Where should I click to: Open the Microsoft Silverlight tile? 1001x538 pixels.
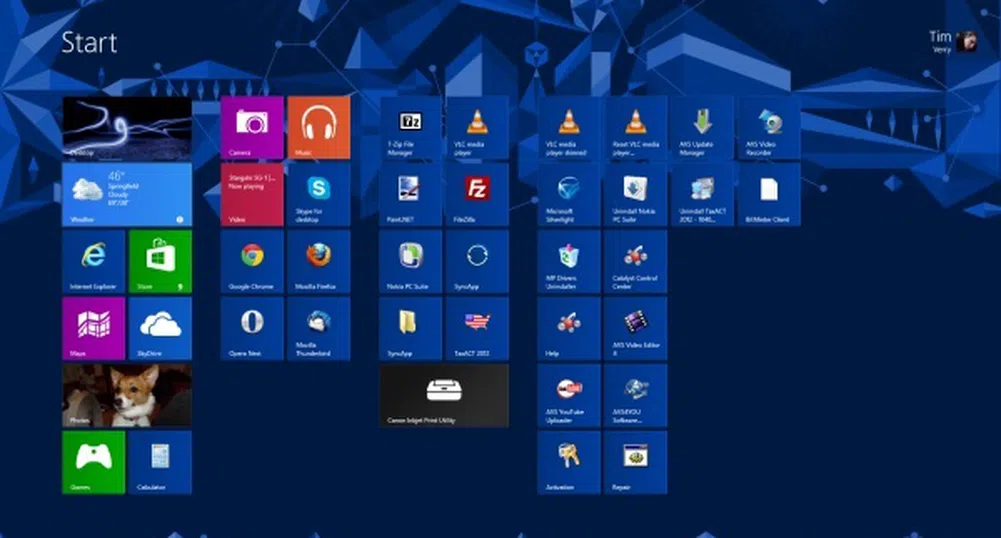point(569,195)
